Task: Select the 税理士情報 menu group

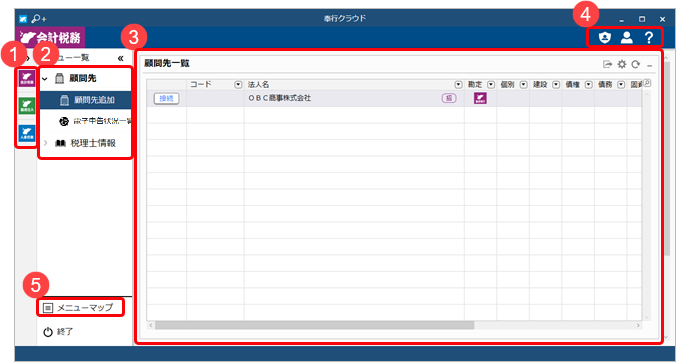Action: 86,144
